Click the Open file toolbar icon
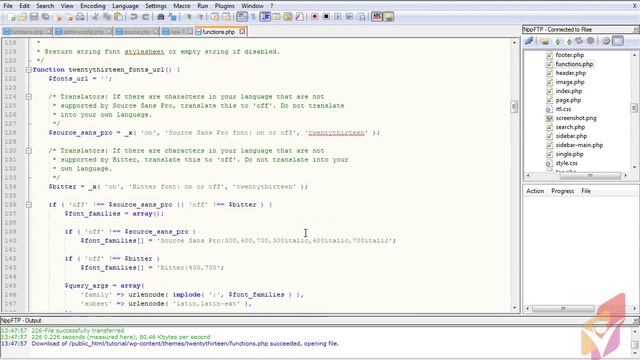The height and width of the screenshot is (360, 640). point(22,17)
